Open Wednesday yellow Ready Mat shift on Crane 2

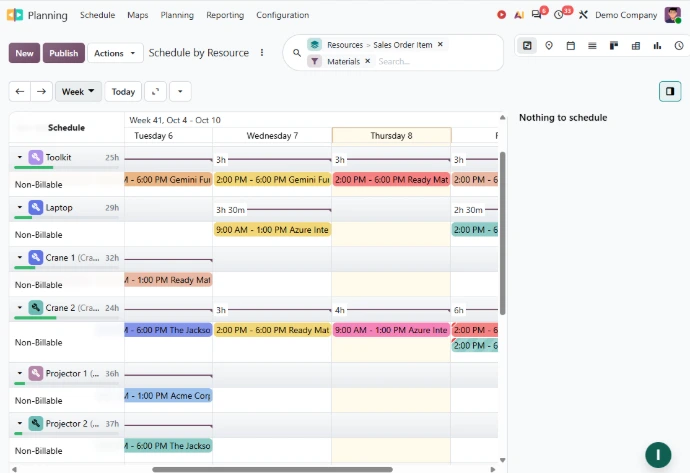coord(272,330)
